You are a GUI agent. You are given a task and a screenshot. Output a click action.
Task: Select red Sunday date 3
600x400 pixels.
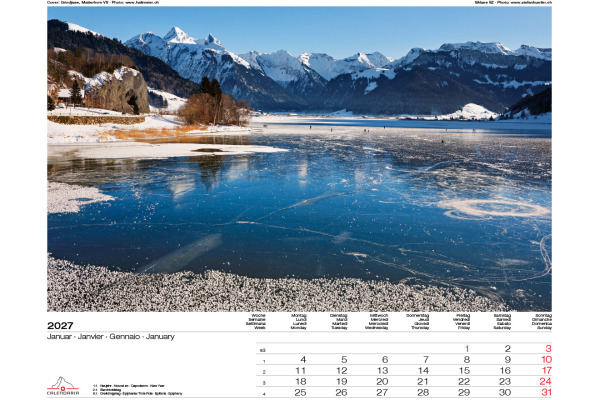[x=548, y=349]
